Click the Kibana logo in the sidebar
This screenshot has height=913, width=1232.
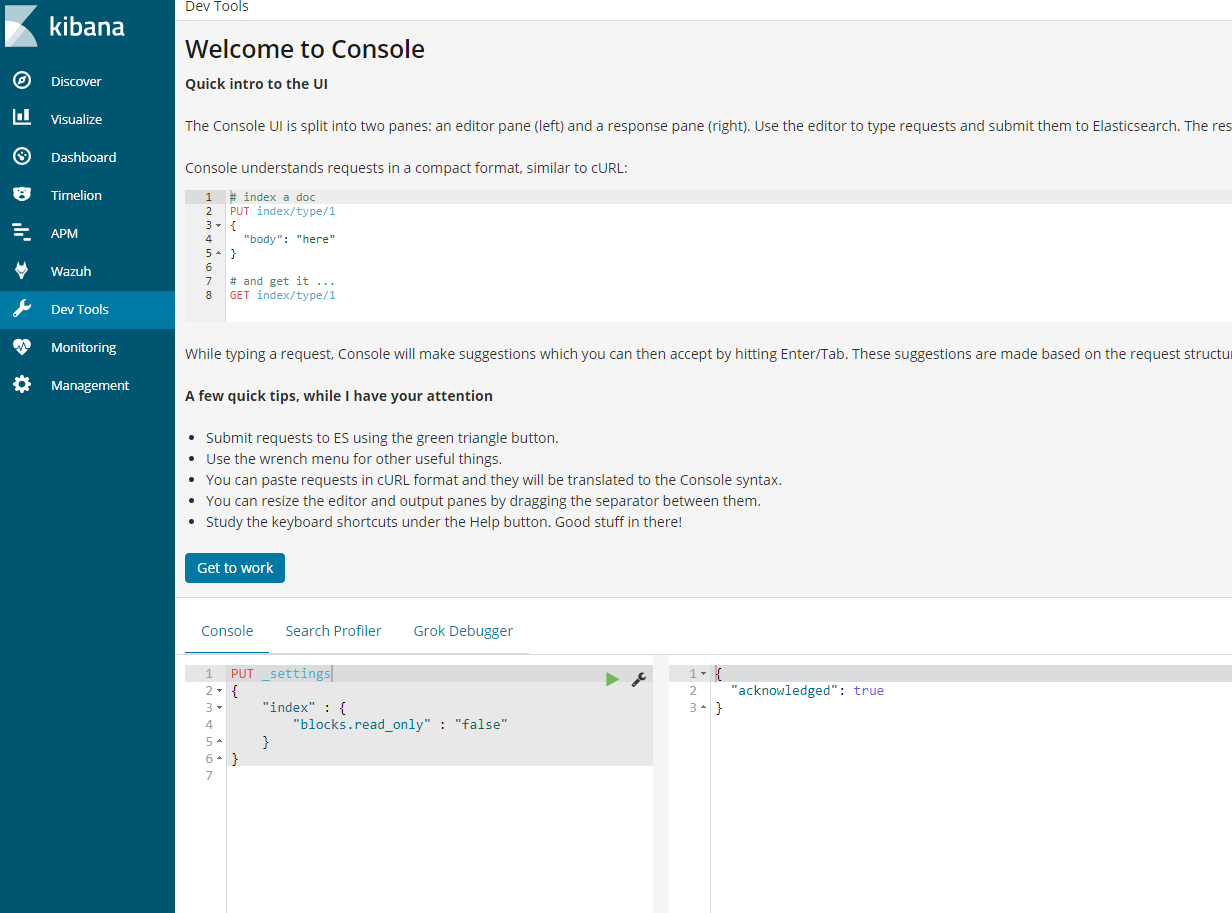click(66, 26)
